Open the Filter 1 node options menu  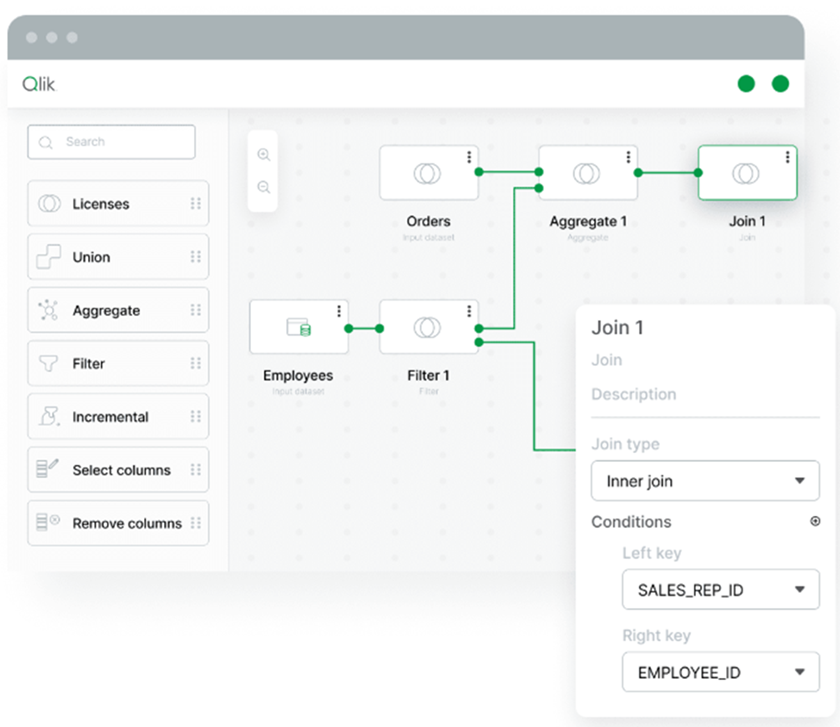coord(468,311)
